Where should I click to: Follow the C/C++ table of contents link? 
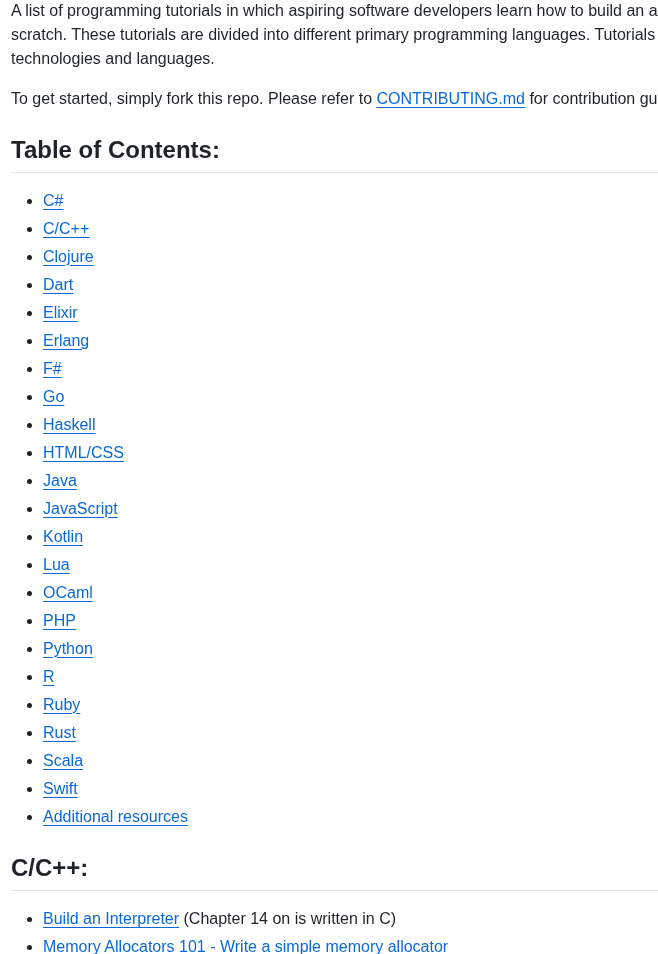(66, 229)
